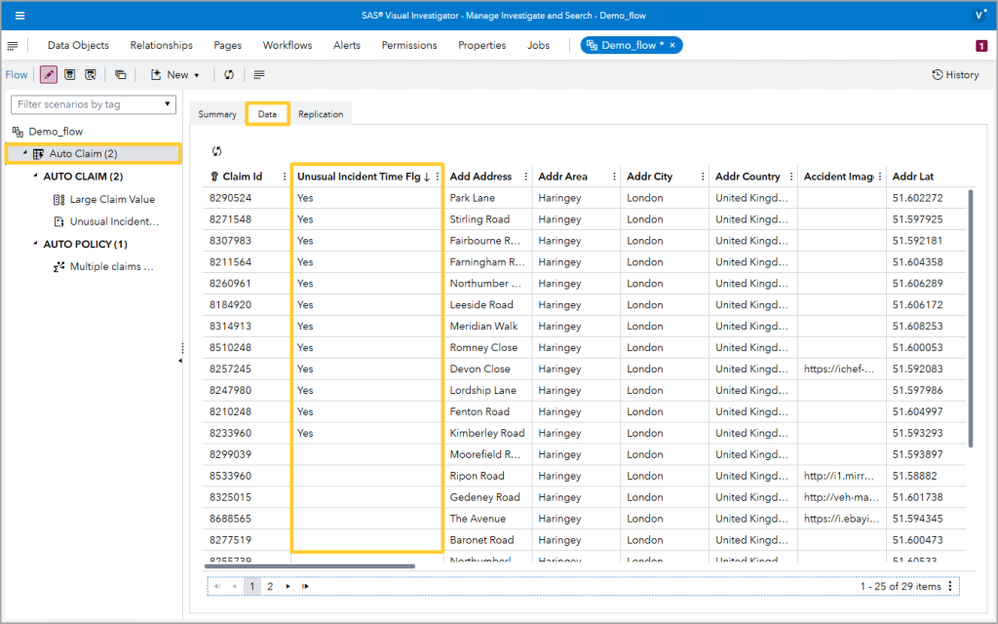The image size is (998, 624).
Task: Go to last page of results
Action: coord(306,586)
